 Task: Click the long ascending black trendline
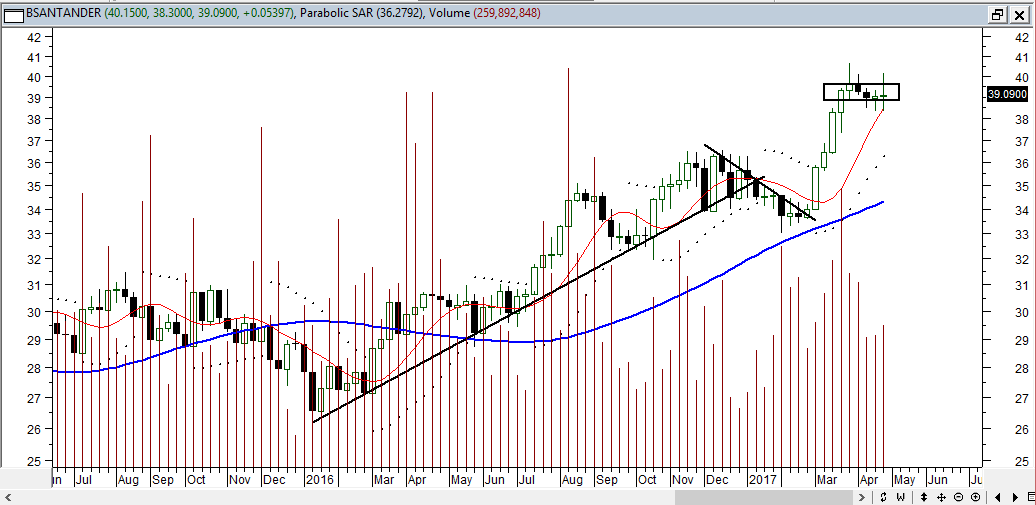[x=538, y=299]
